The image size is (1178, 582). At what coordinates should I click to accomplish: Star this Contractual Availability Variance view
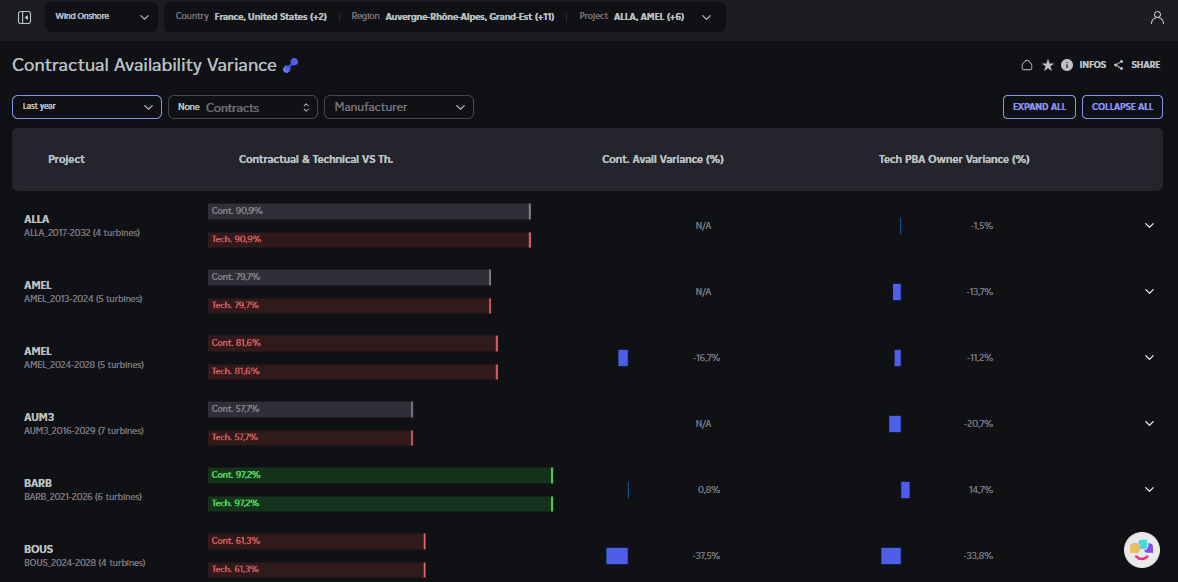click(x=1048, y=64)
